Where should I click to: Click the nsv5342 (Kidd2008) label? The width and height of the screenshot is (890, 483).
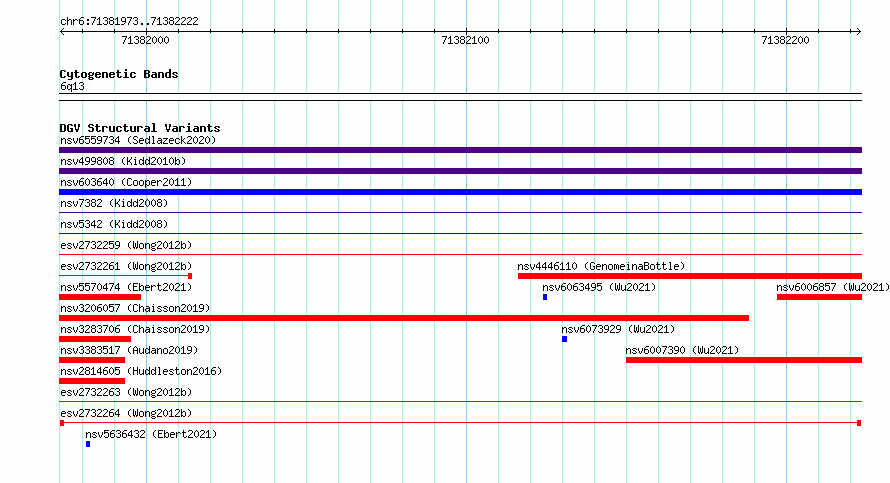(x=114, y=224)
